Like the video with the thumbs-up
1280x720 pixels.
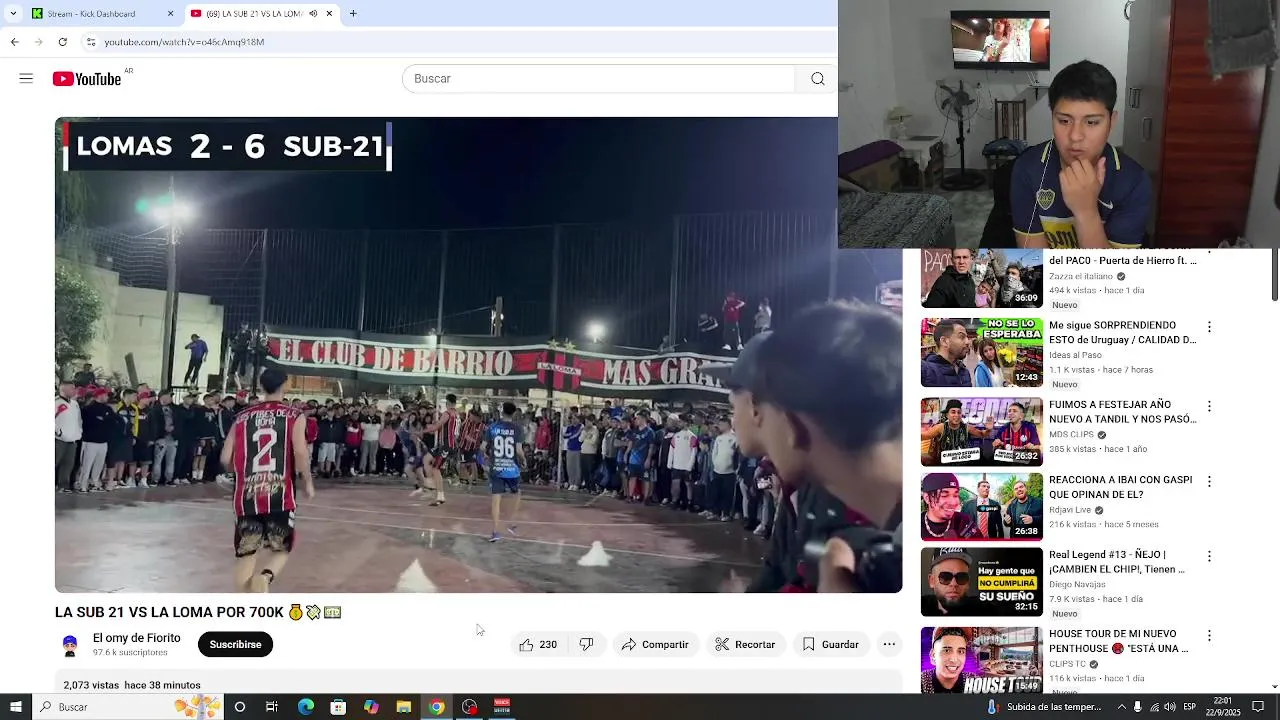click(538, 645)
